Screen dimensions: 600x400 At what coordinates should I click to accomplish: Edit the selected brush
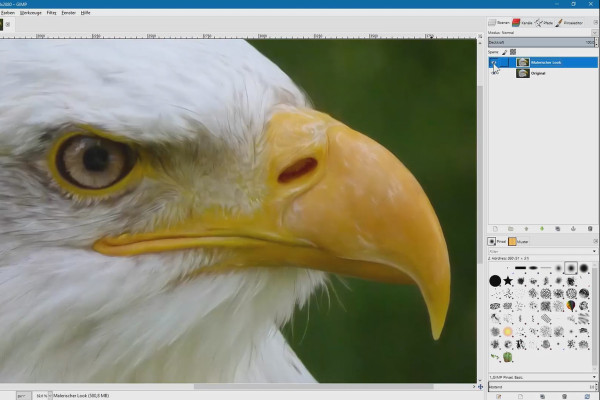(x=499, y=397)
